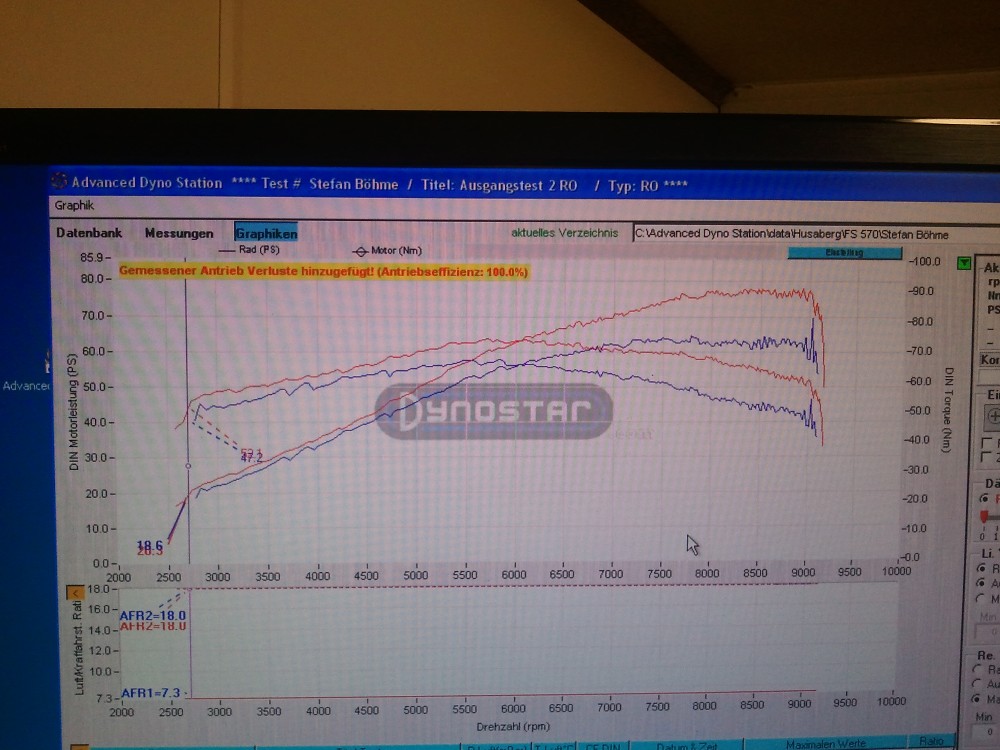Select the first radio button in Li. section
Viewport: 1000px width, 750px height.
pos(980,568)
